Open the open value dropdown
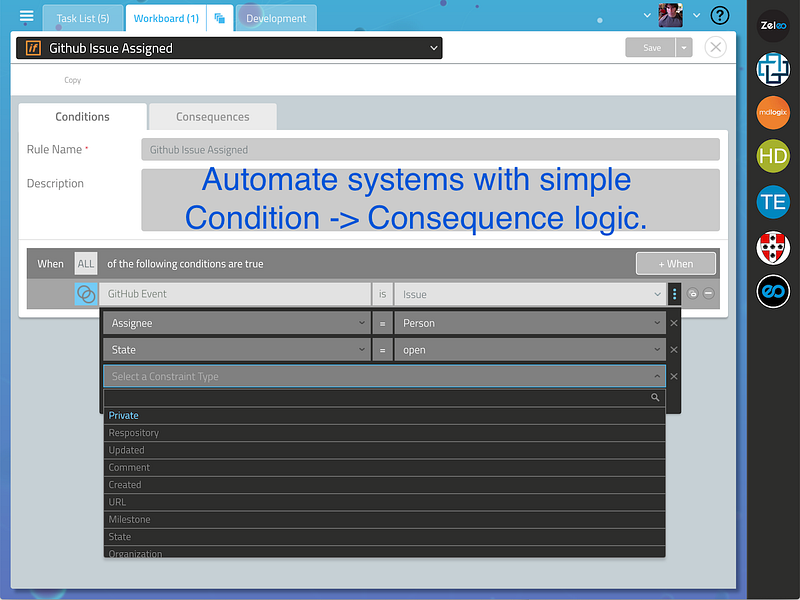The height and width of the screenshot is (600, 800). pyautogui.click(x=530, y=349)
